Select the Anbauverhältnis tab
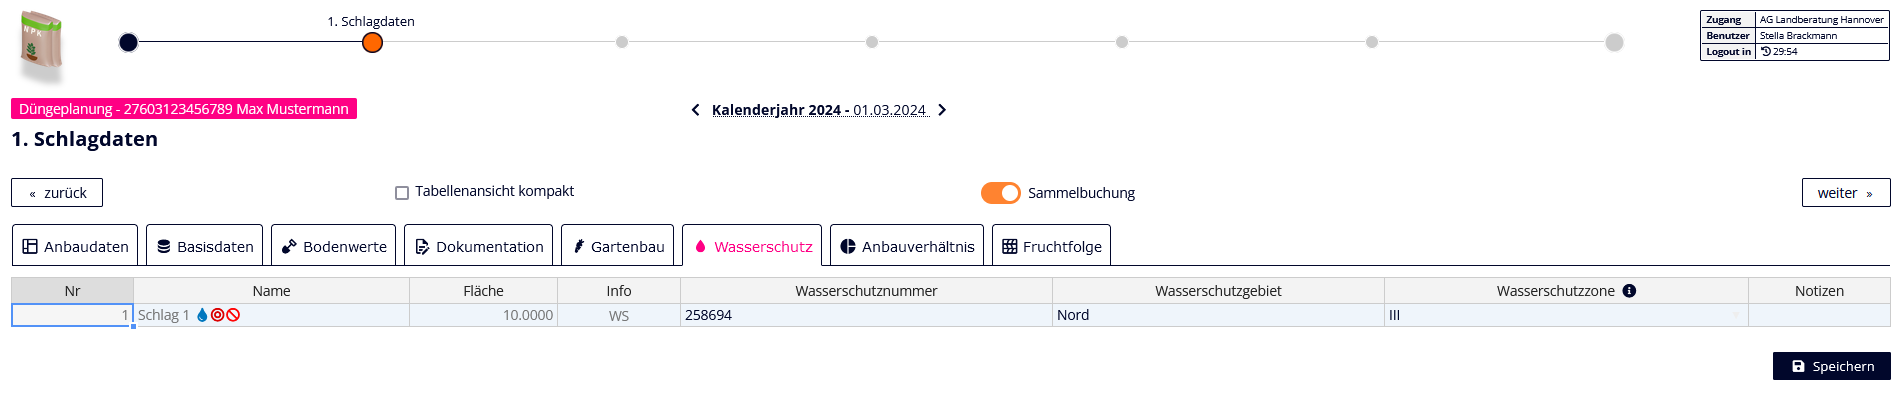Screen dimensions: 1900x396 [907, 246]
